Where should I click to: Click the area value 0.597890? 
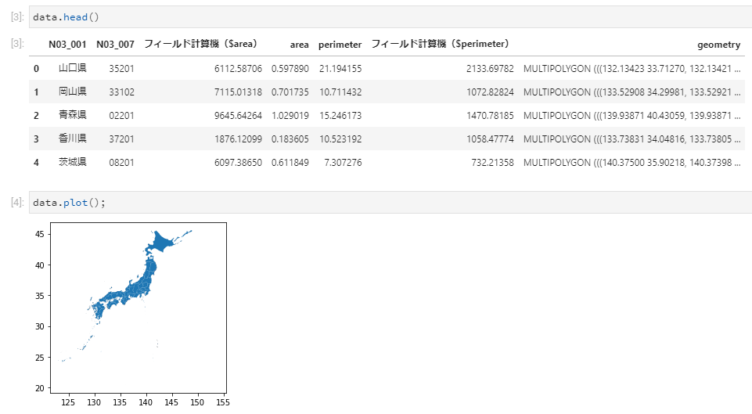290,69
